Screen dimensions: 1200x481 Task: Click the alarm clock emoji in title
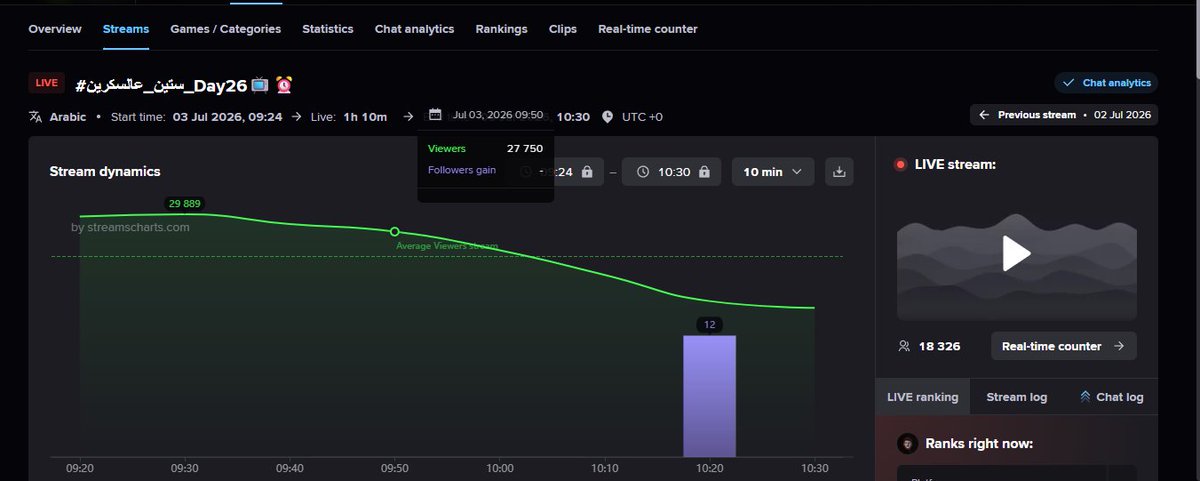tap(284, 85)
